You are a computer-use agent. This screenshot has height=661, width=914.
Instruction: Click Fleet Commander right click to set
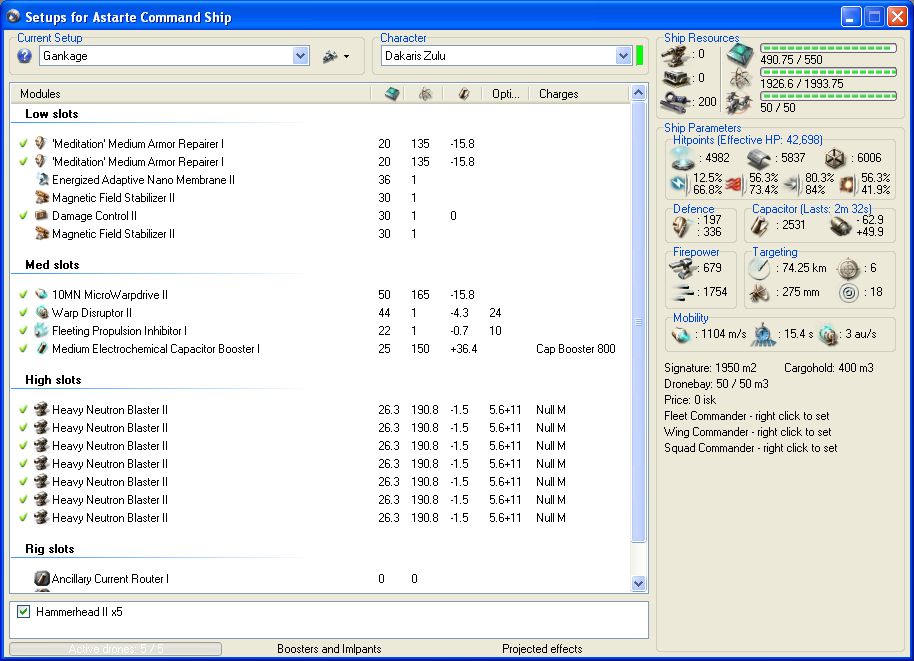click(746, 416)
